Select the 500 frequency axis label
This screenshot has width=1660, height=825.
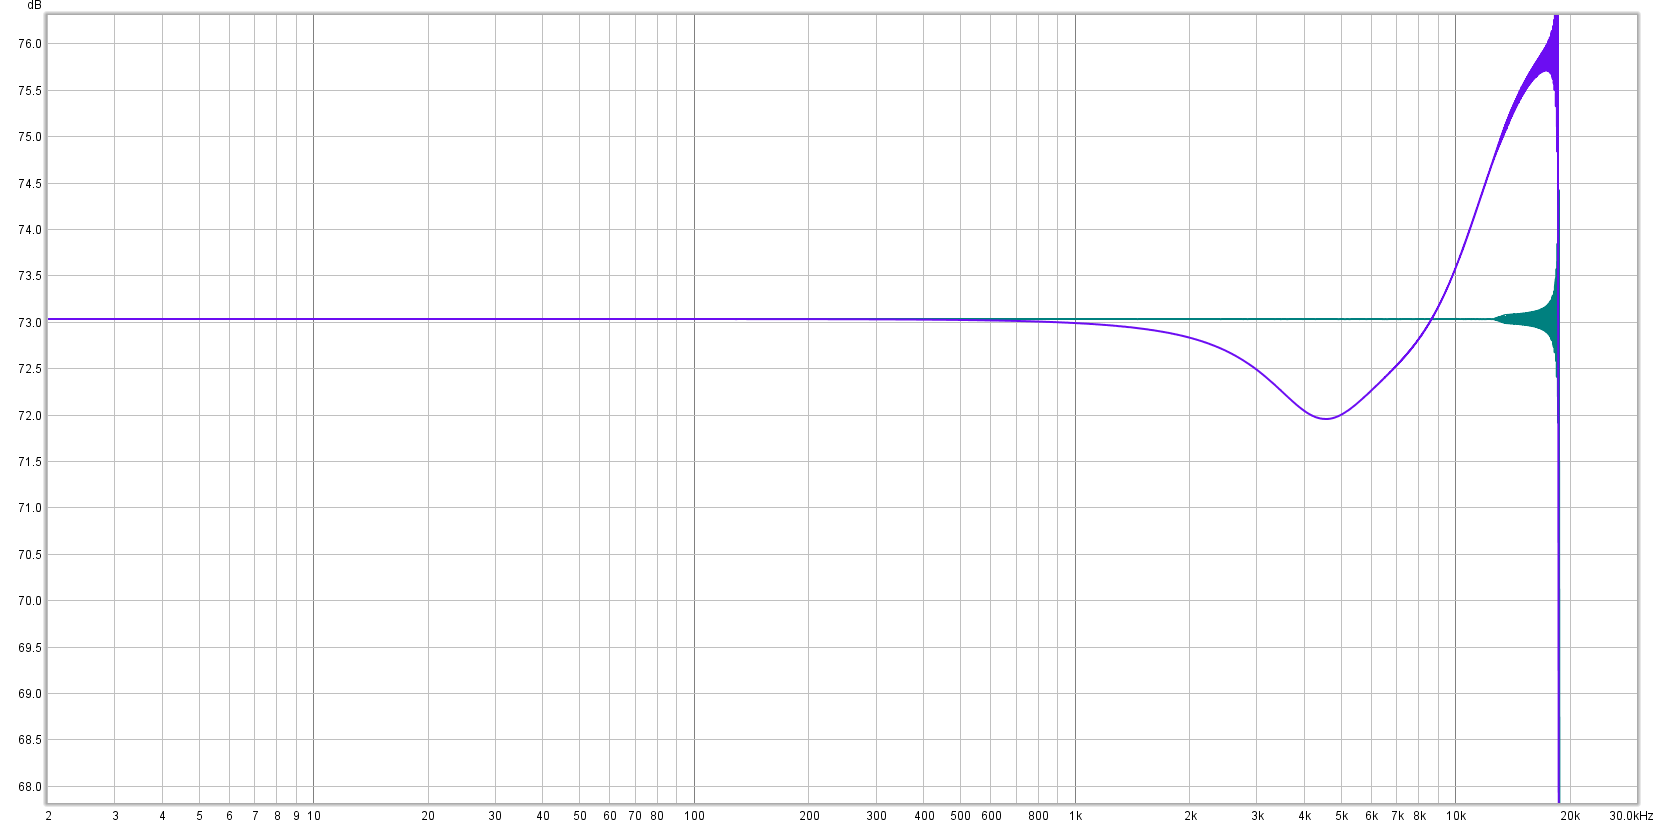click(960, 816)
